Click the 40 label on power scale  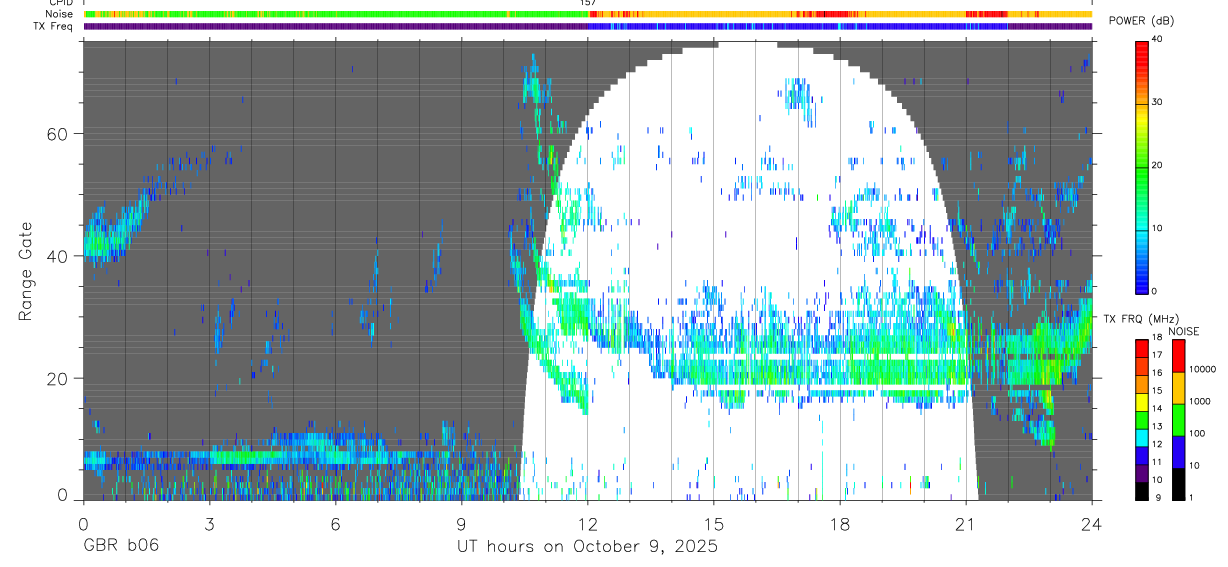[1158, 39]
